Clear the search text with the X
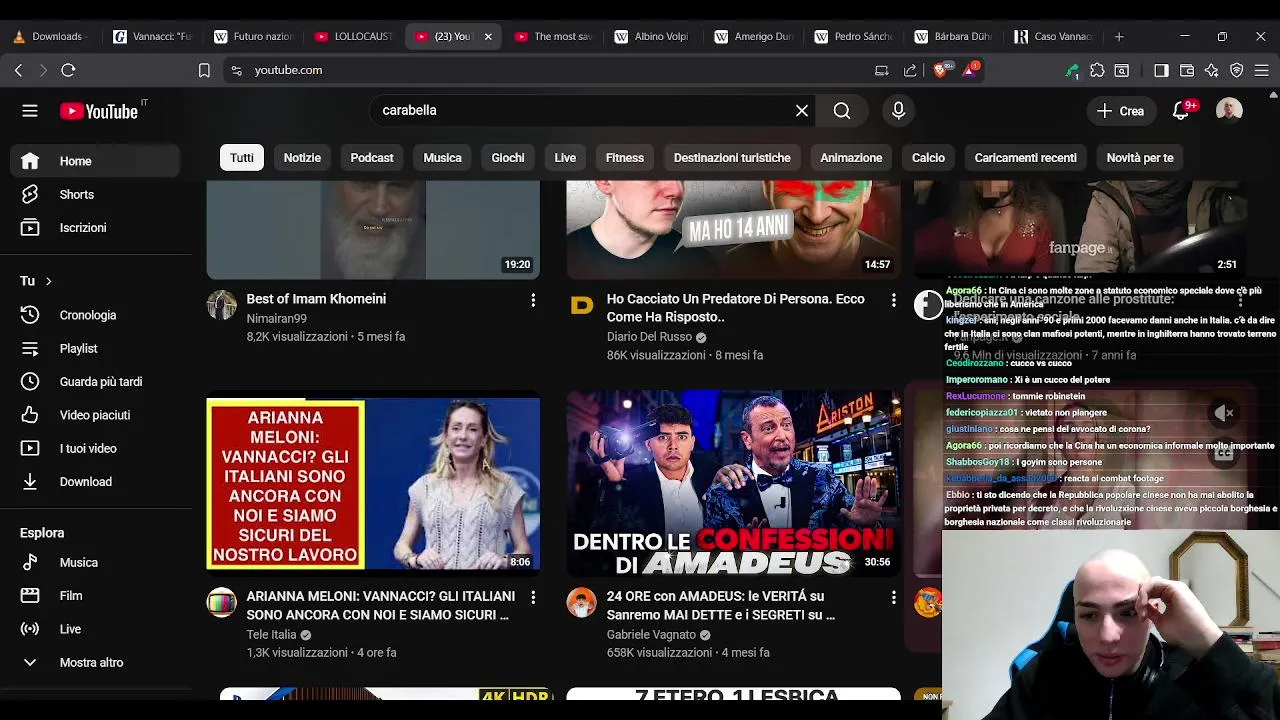Viewport: 1280px width, 720px height. pos(802,111)
